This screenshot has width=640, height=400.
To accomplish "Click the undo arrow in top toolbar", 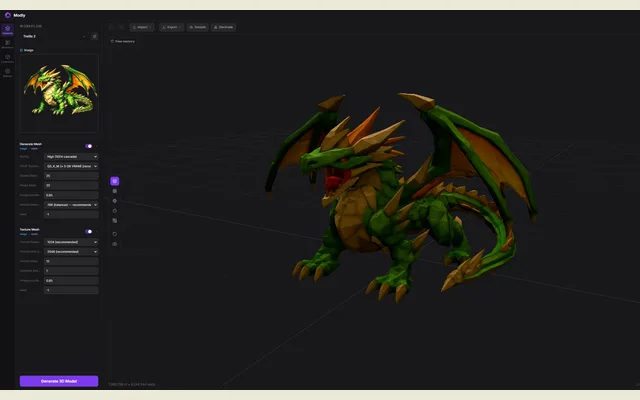I will point(111,27).
